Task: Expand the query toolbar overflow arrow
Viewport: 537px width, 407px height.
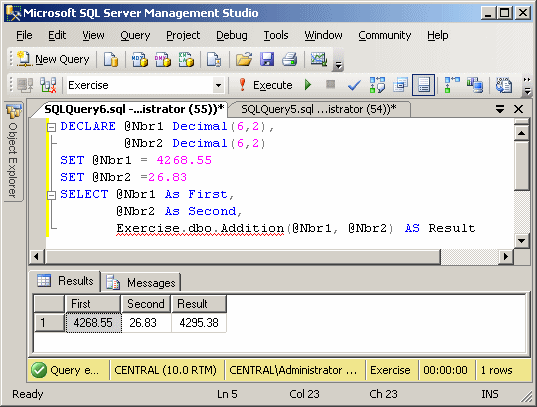Action: pos(527,86)
